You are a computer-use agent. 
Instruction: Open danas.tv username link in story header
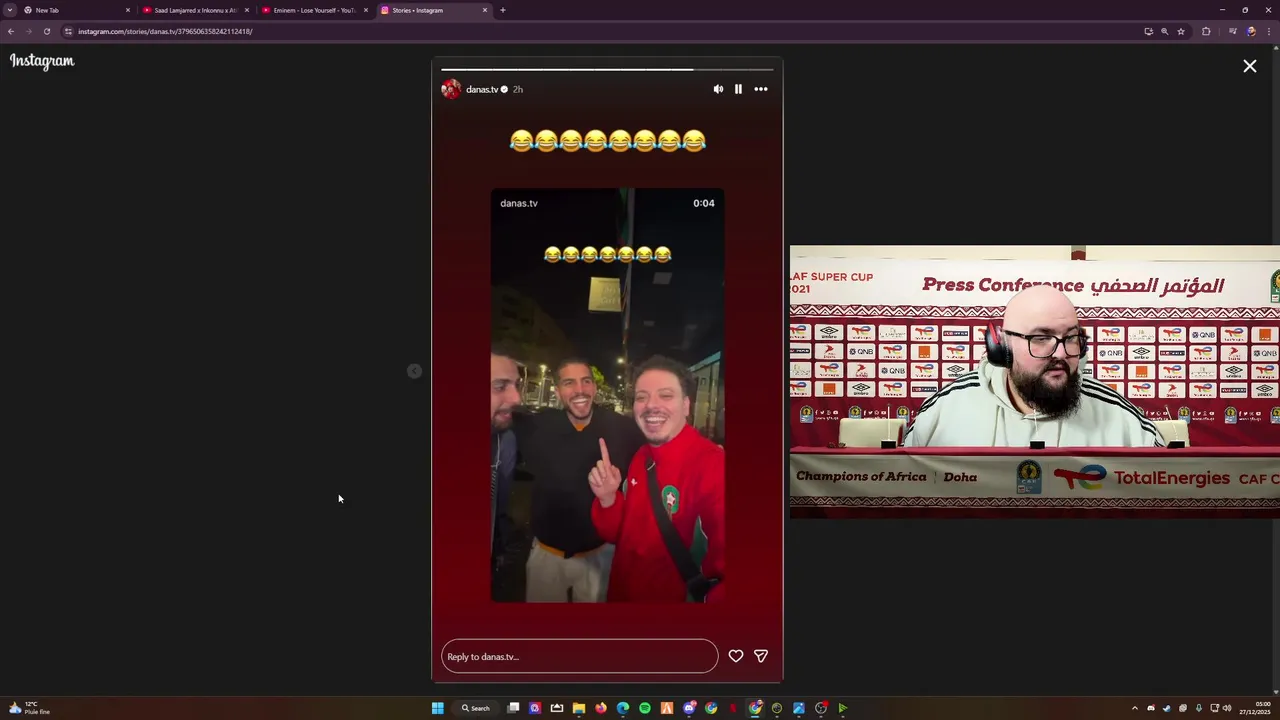pyautogui.click(x=482, y=89)
